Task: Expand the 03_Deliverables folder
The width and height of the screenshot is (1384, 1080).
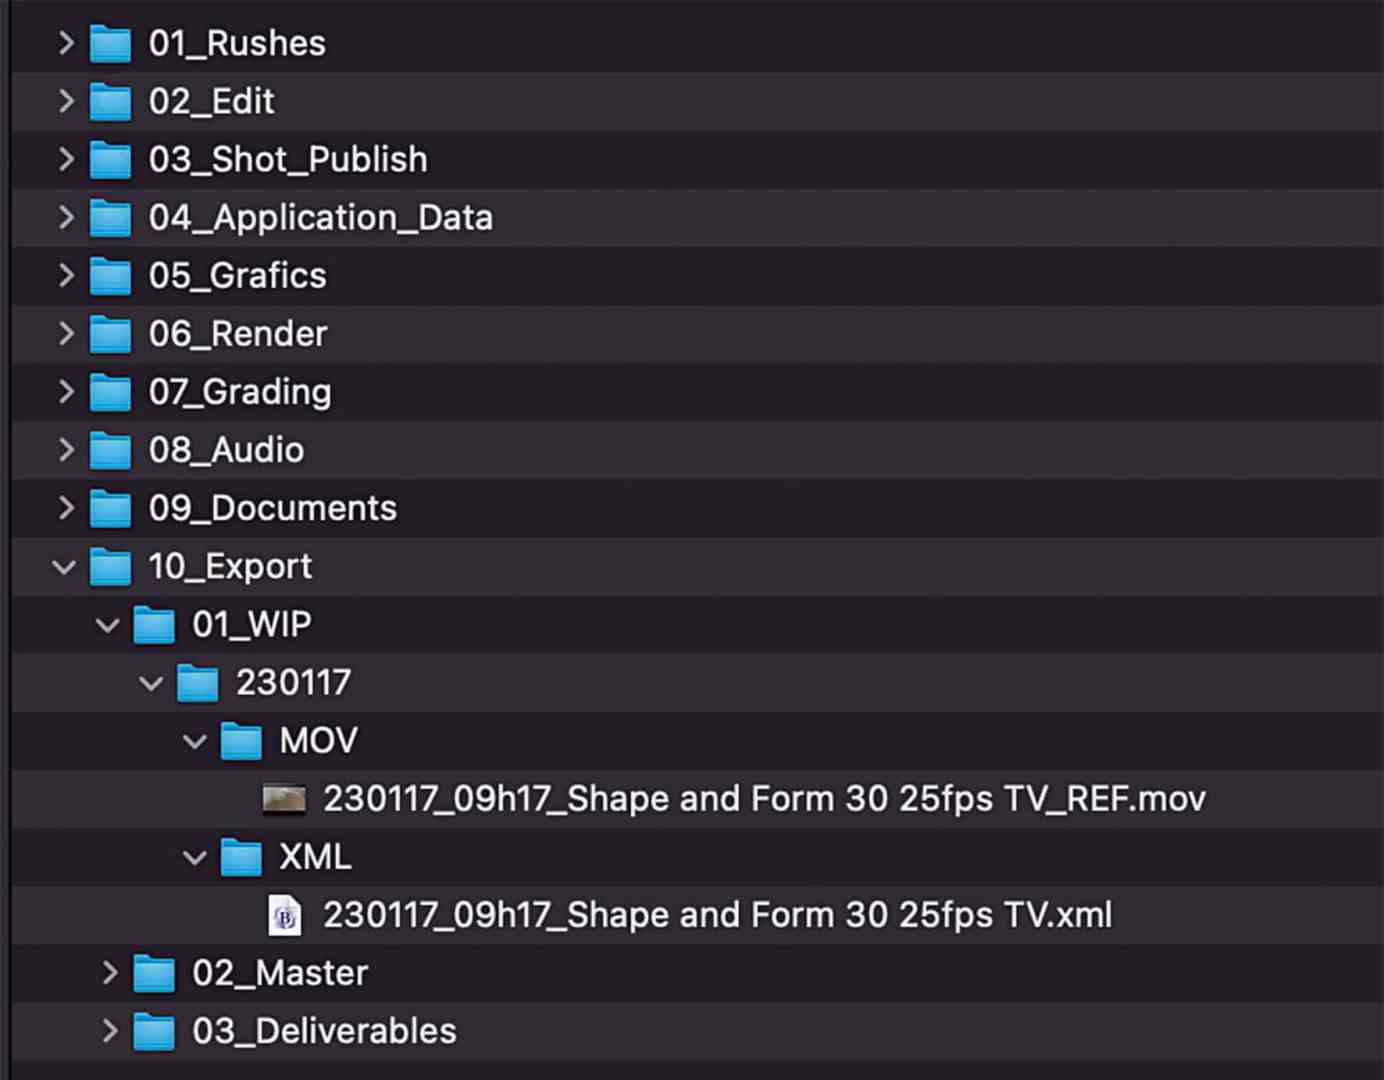Action: pos(108,1031)
